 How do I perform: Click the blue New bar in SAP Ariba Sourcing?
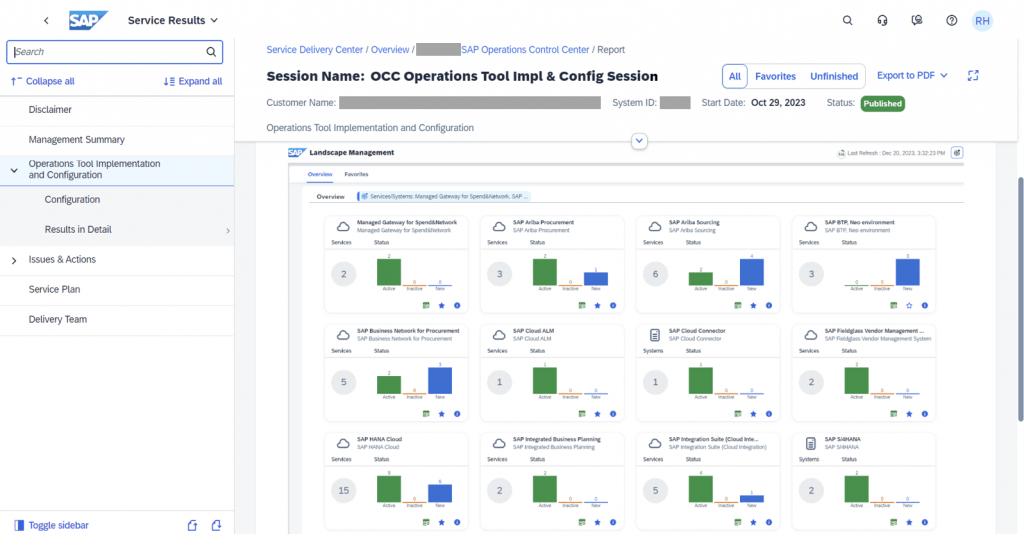[x=752, y=272]
